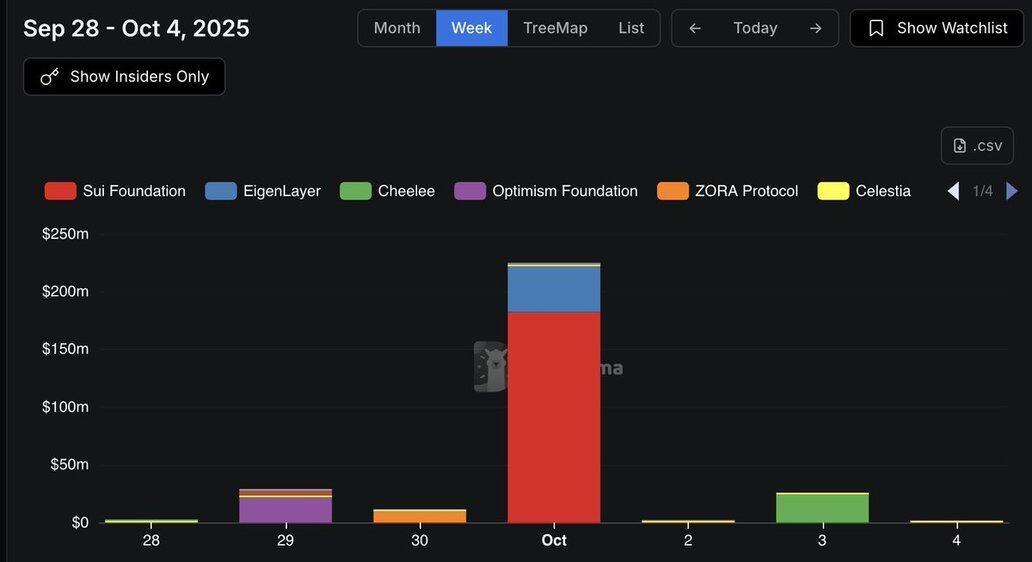Click the file download icon beside .csv

[x=960, y=145]
